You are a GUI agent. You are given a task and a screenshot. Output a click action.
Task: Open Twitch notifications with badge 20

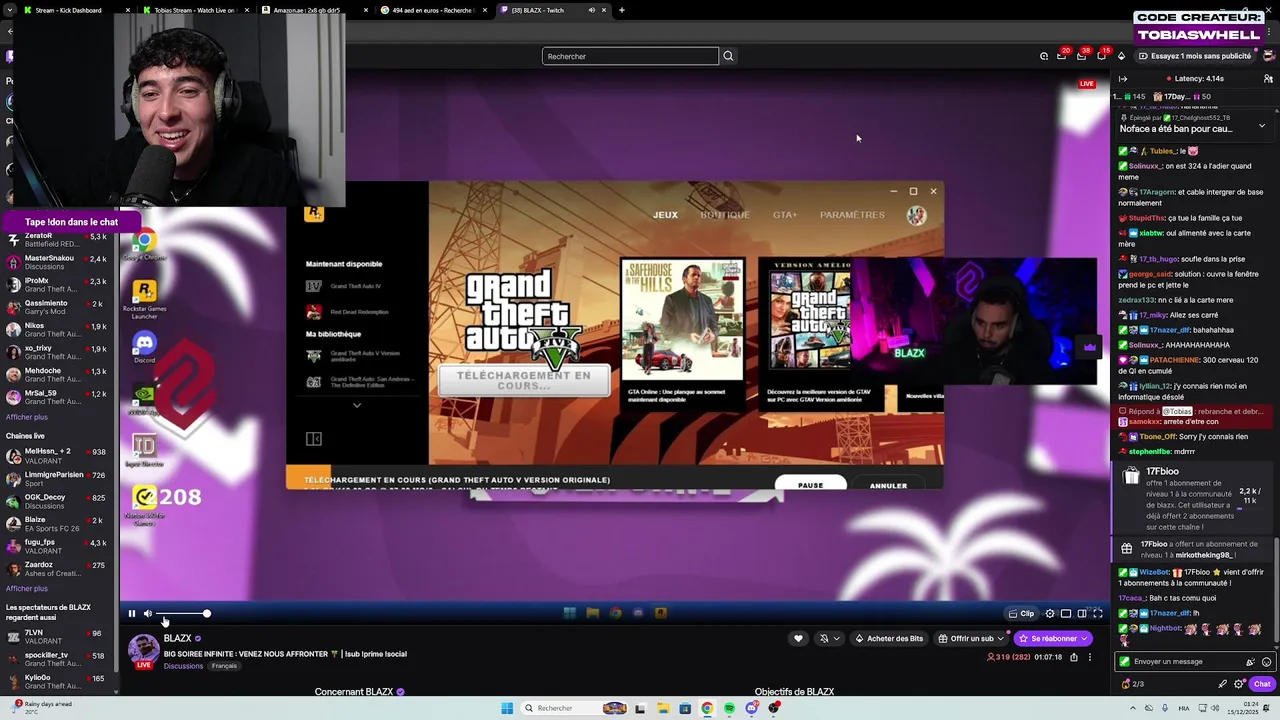(x=1062, y=55)
